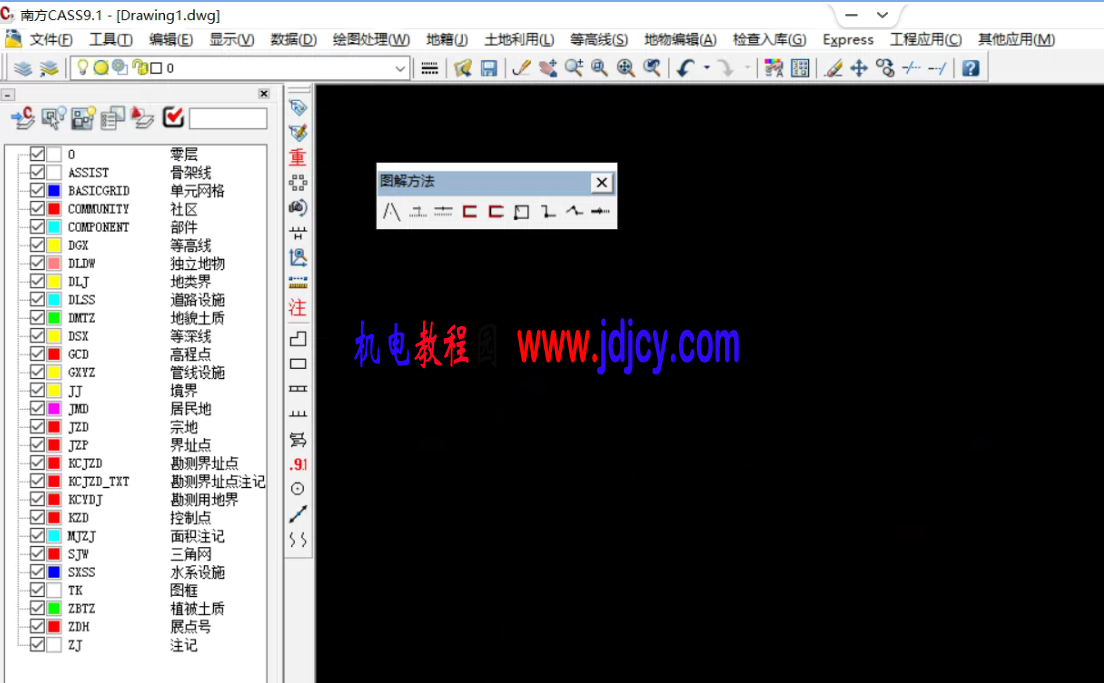Viewport: 1104px width, 683px height.
Task: Click the red 注 annotation icon
Action: coord(298,308)
